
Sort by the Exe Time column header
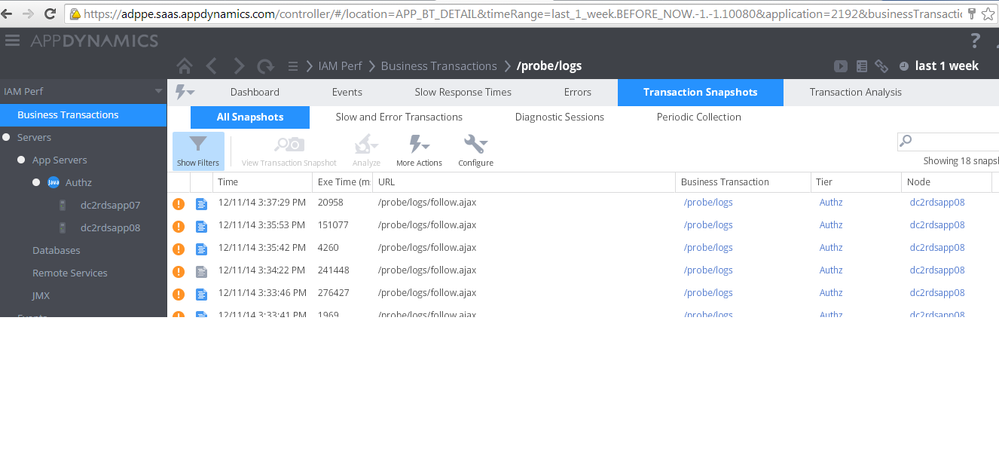[x=343, y=182]
